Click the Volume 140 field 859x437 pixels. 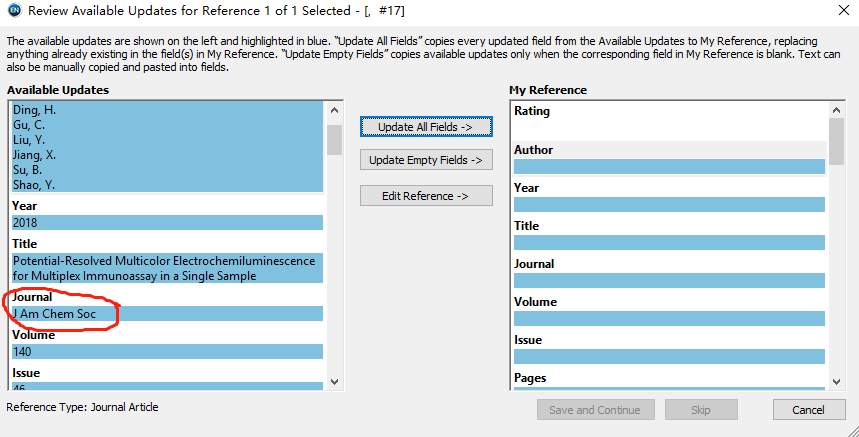click(x=167, y=352)
